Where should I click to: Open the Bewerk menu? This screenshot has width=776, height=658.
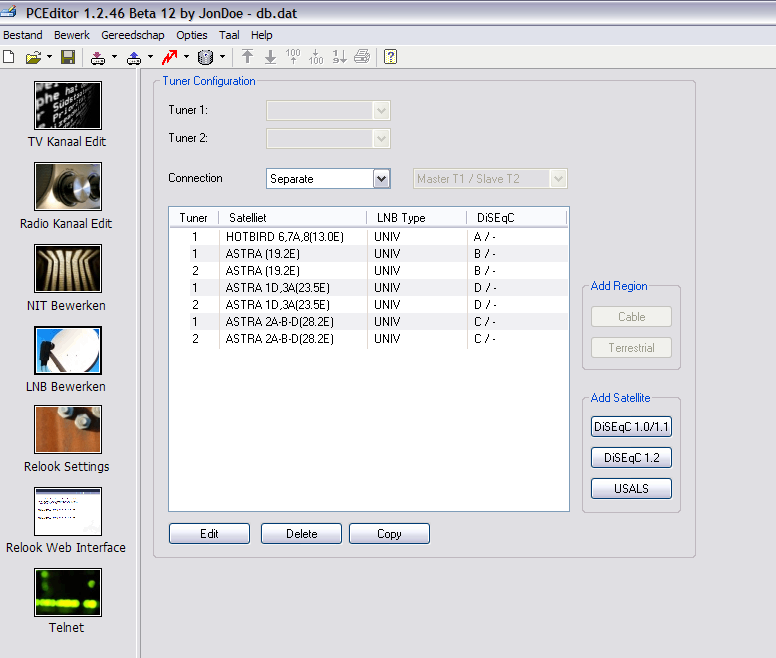pos(72,35)
